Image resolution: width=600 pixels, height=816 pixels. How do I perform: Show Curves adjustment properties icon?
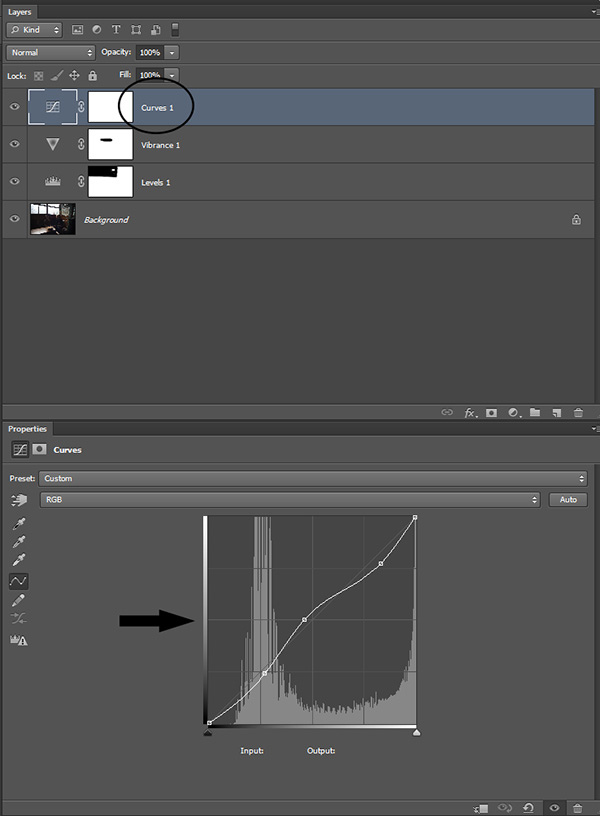(x=20, y=450)
